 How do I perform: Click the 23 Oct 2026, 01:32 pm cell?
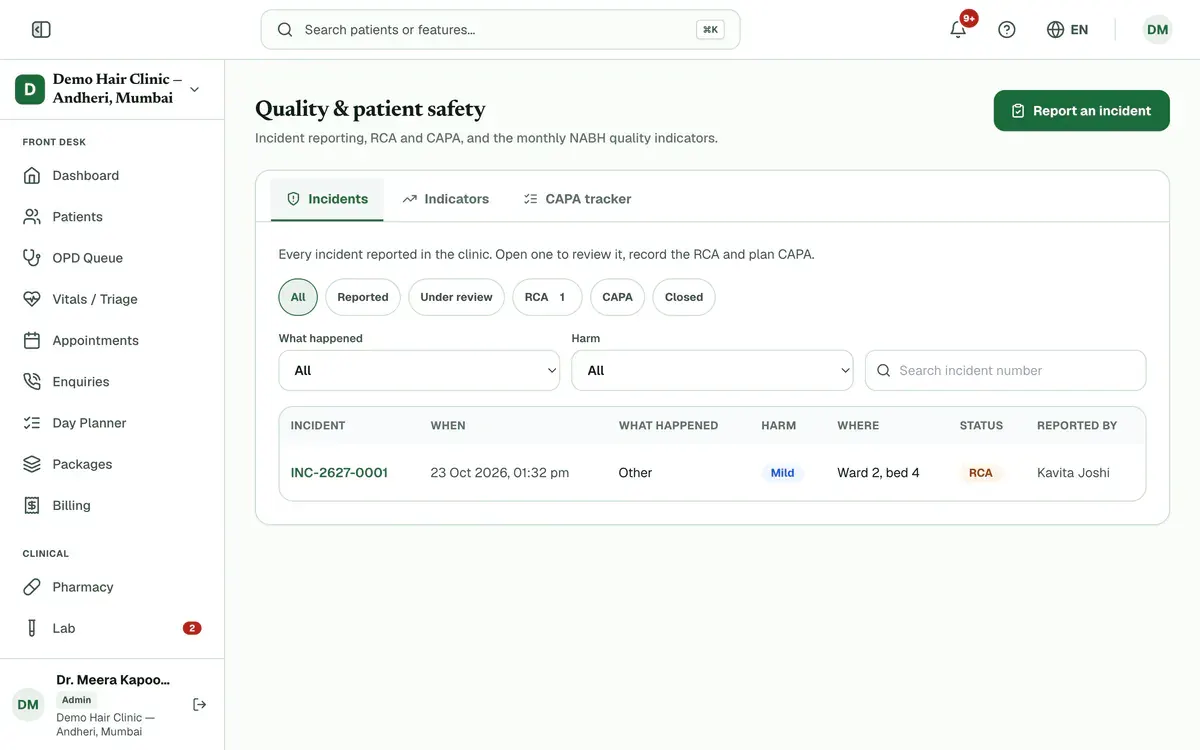pos(499,472)
